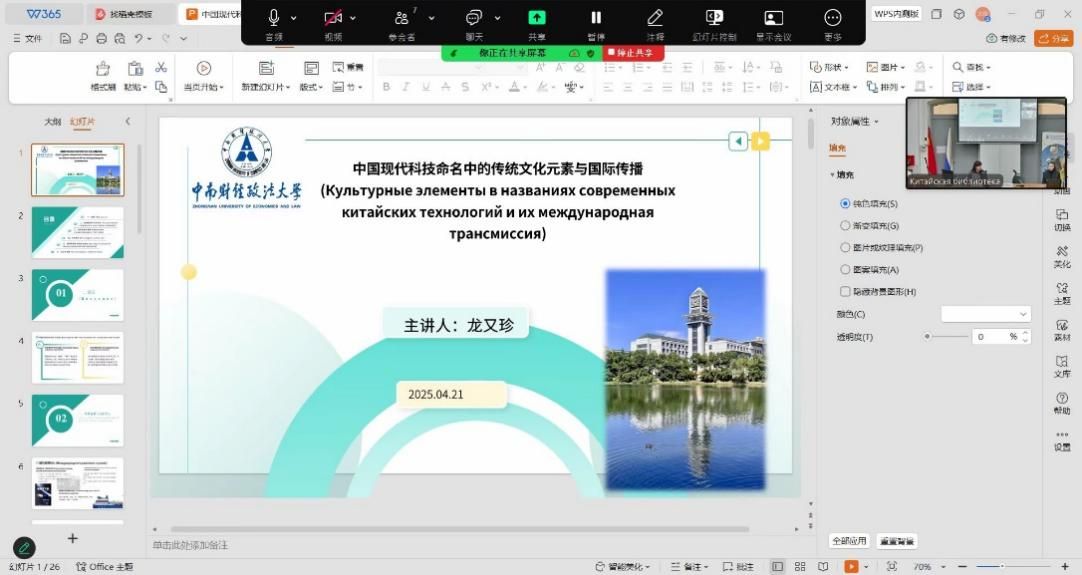Image resolution: width=1082 pixels, height=575 pixels.
Task: Select picture or texture fill option
Action: (x=845, y=247)
